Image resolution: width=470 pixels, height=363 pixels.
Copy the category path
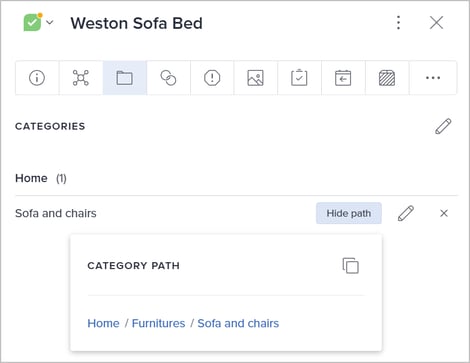pos(351,266)
